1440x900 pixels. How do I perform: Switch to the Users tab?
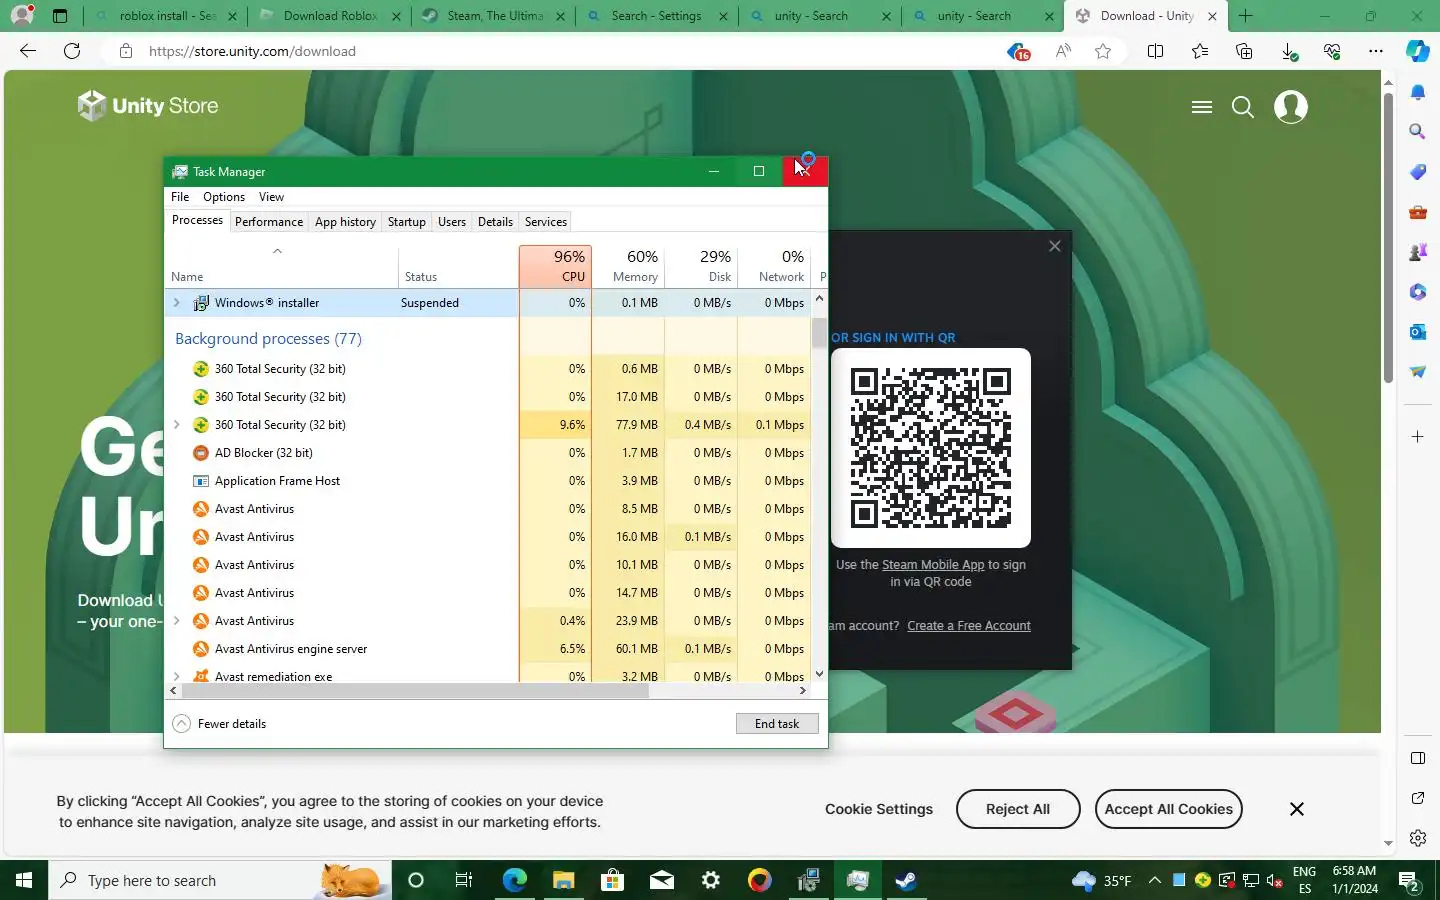click(x=452, y=222)
